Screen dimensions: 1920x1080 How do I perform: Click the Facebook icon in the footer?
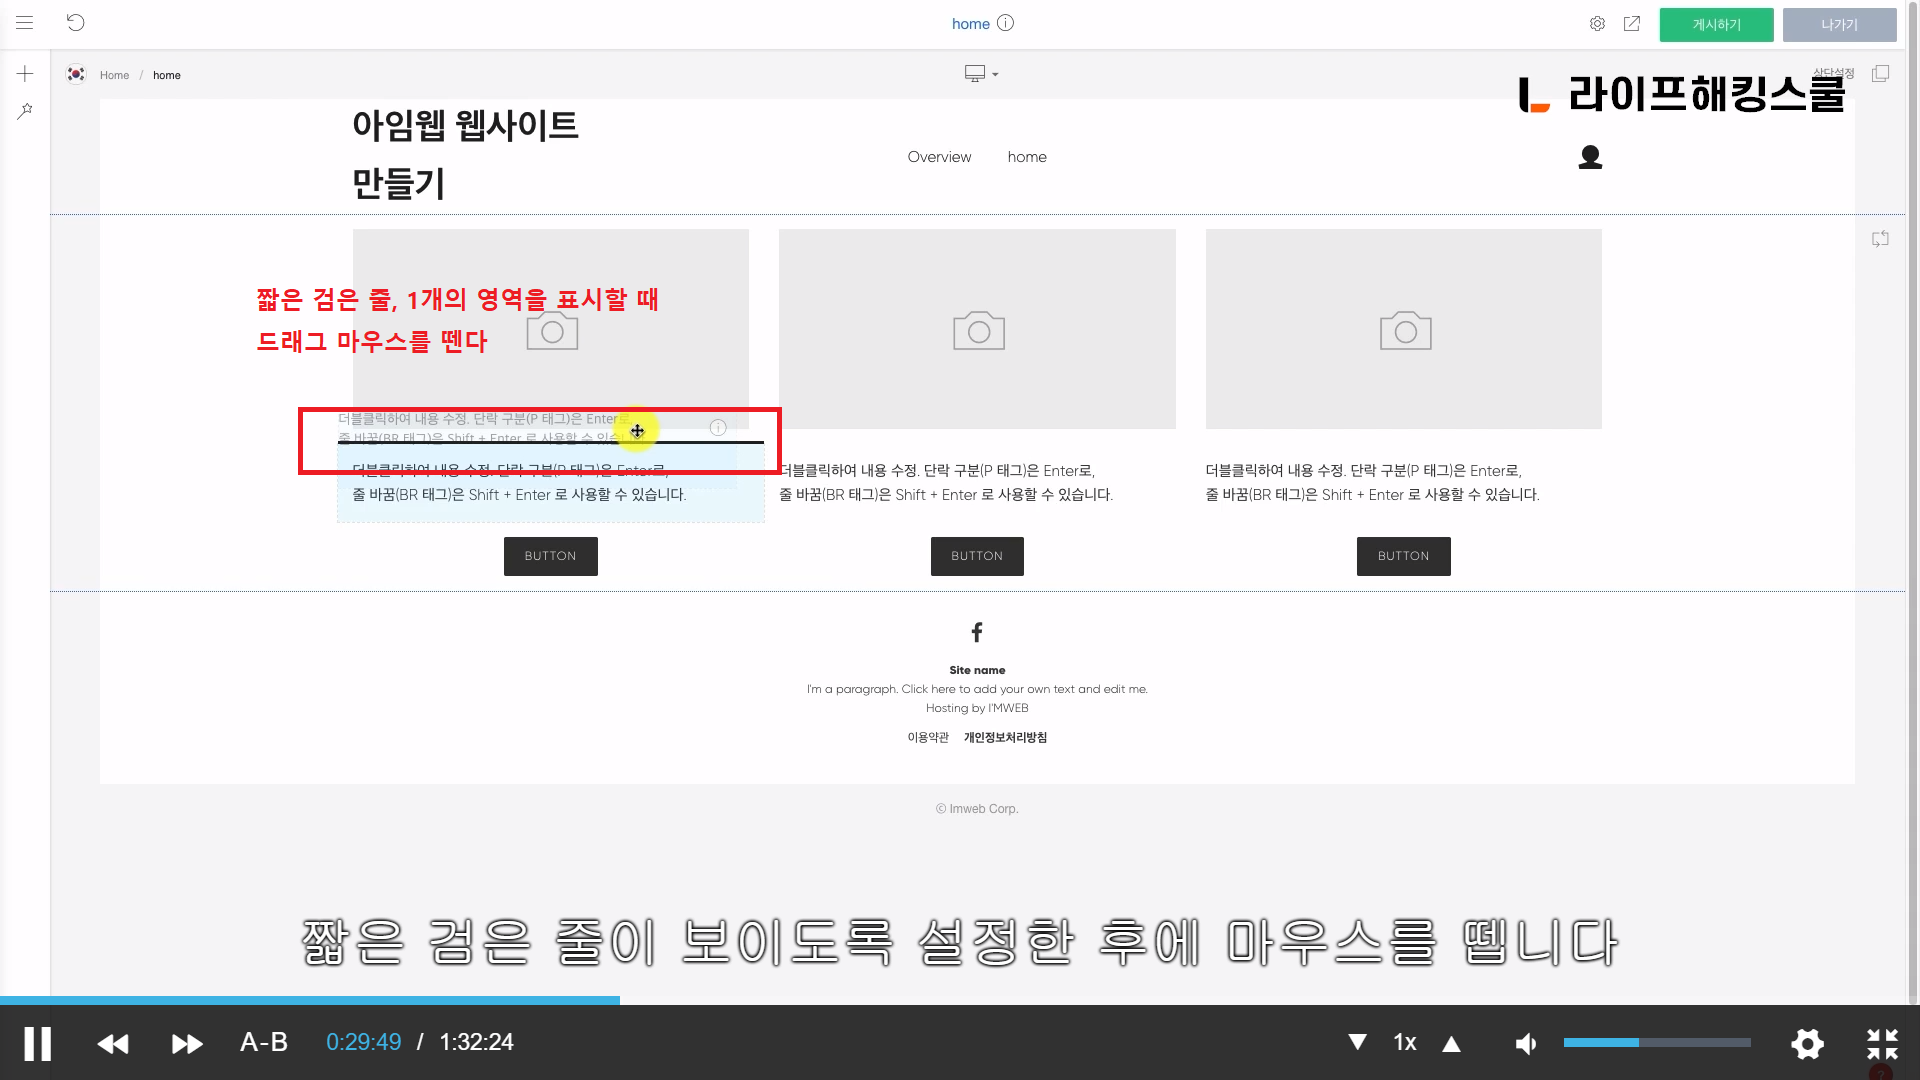(977, 632)
